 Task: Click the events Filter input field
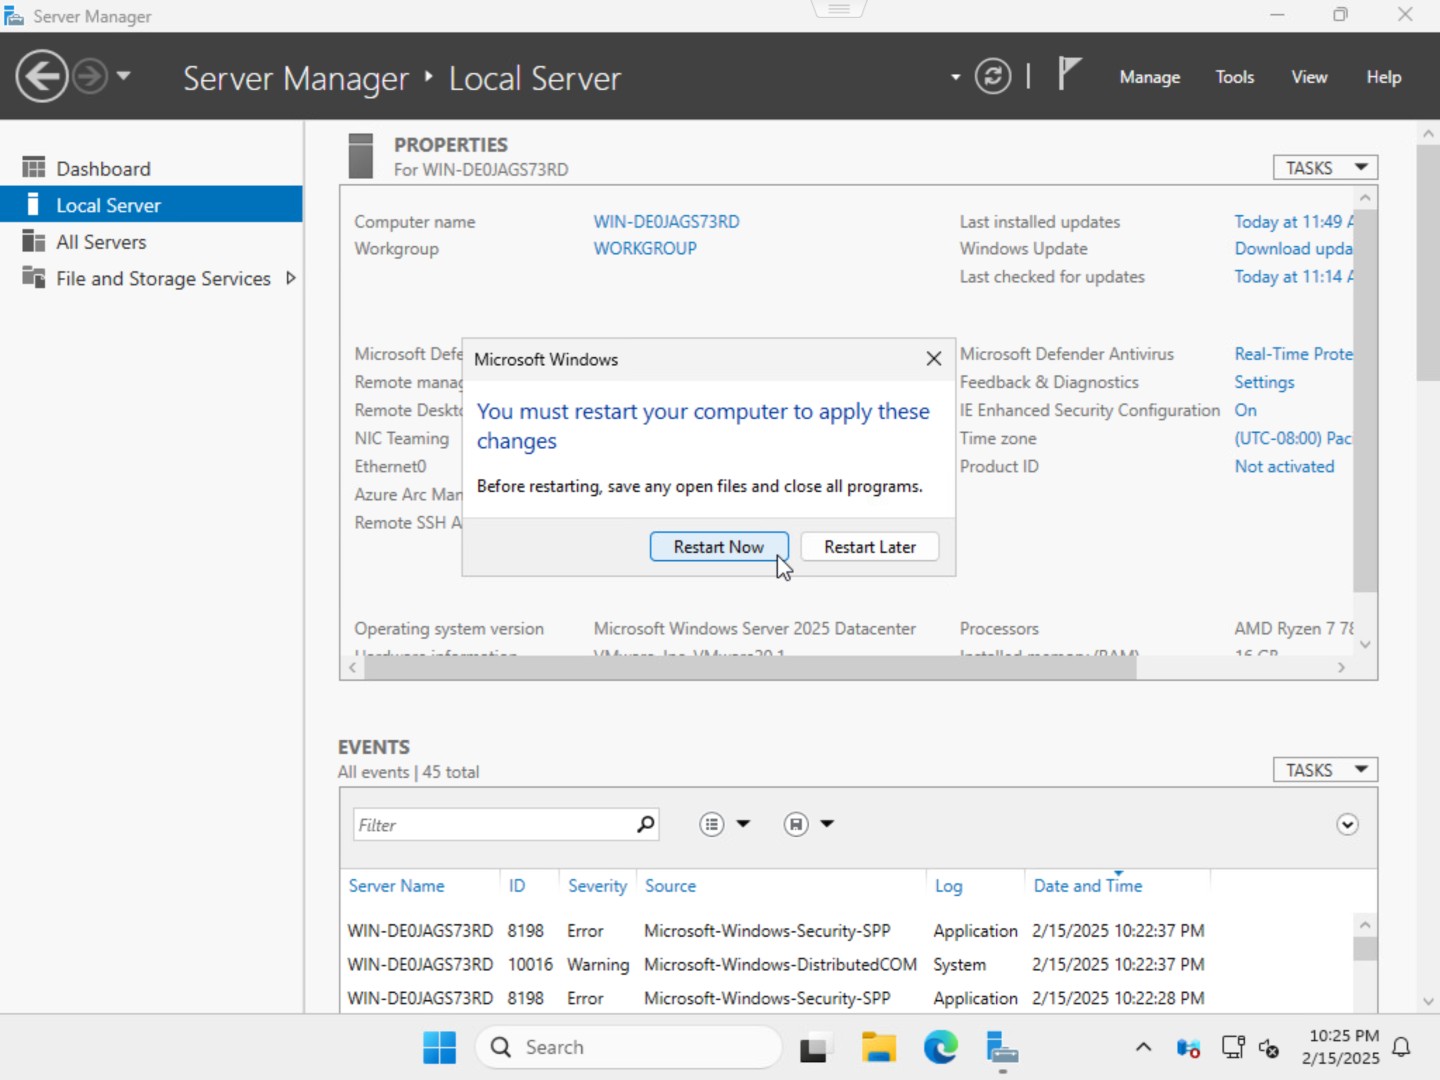(x=492, y=824)
